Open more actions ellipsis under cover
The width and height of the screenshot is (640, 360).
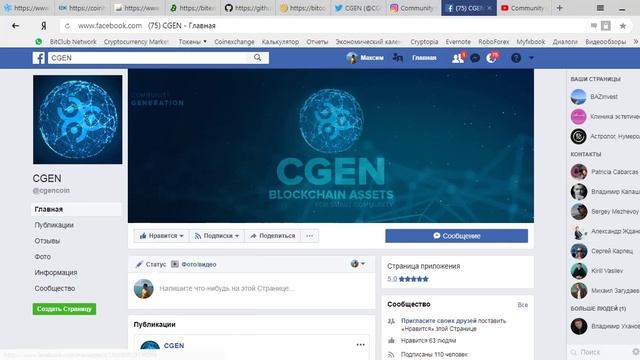click(310, 236)
